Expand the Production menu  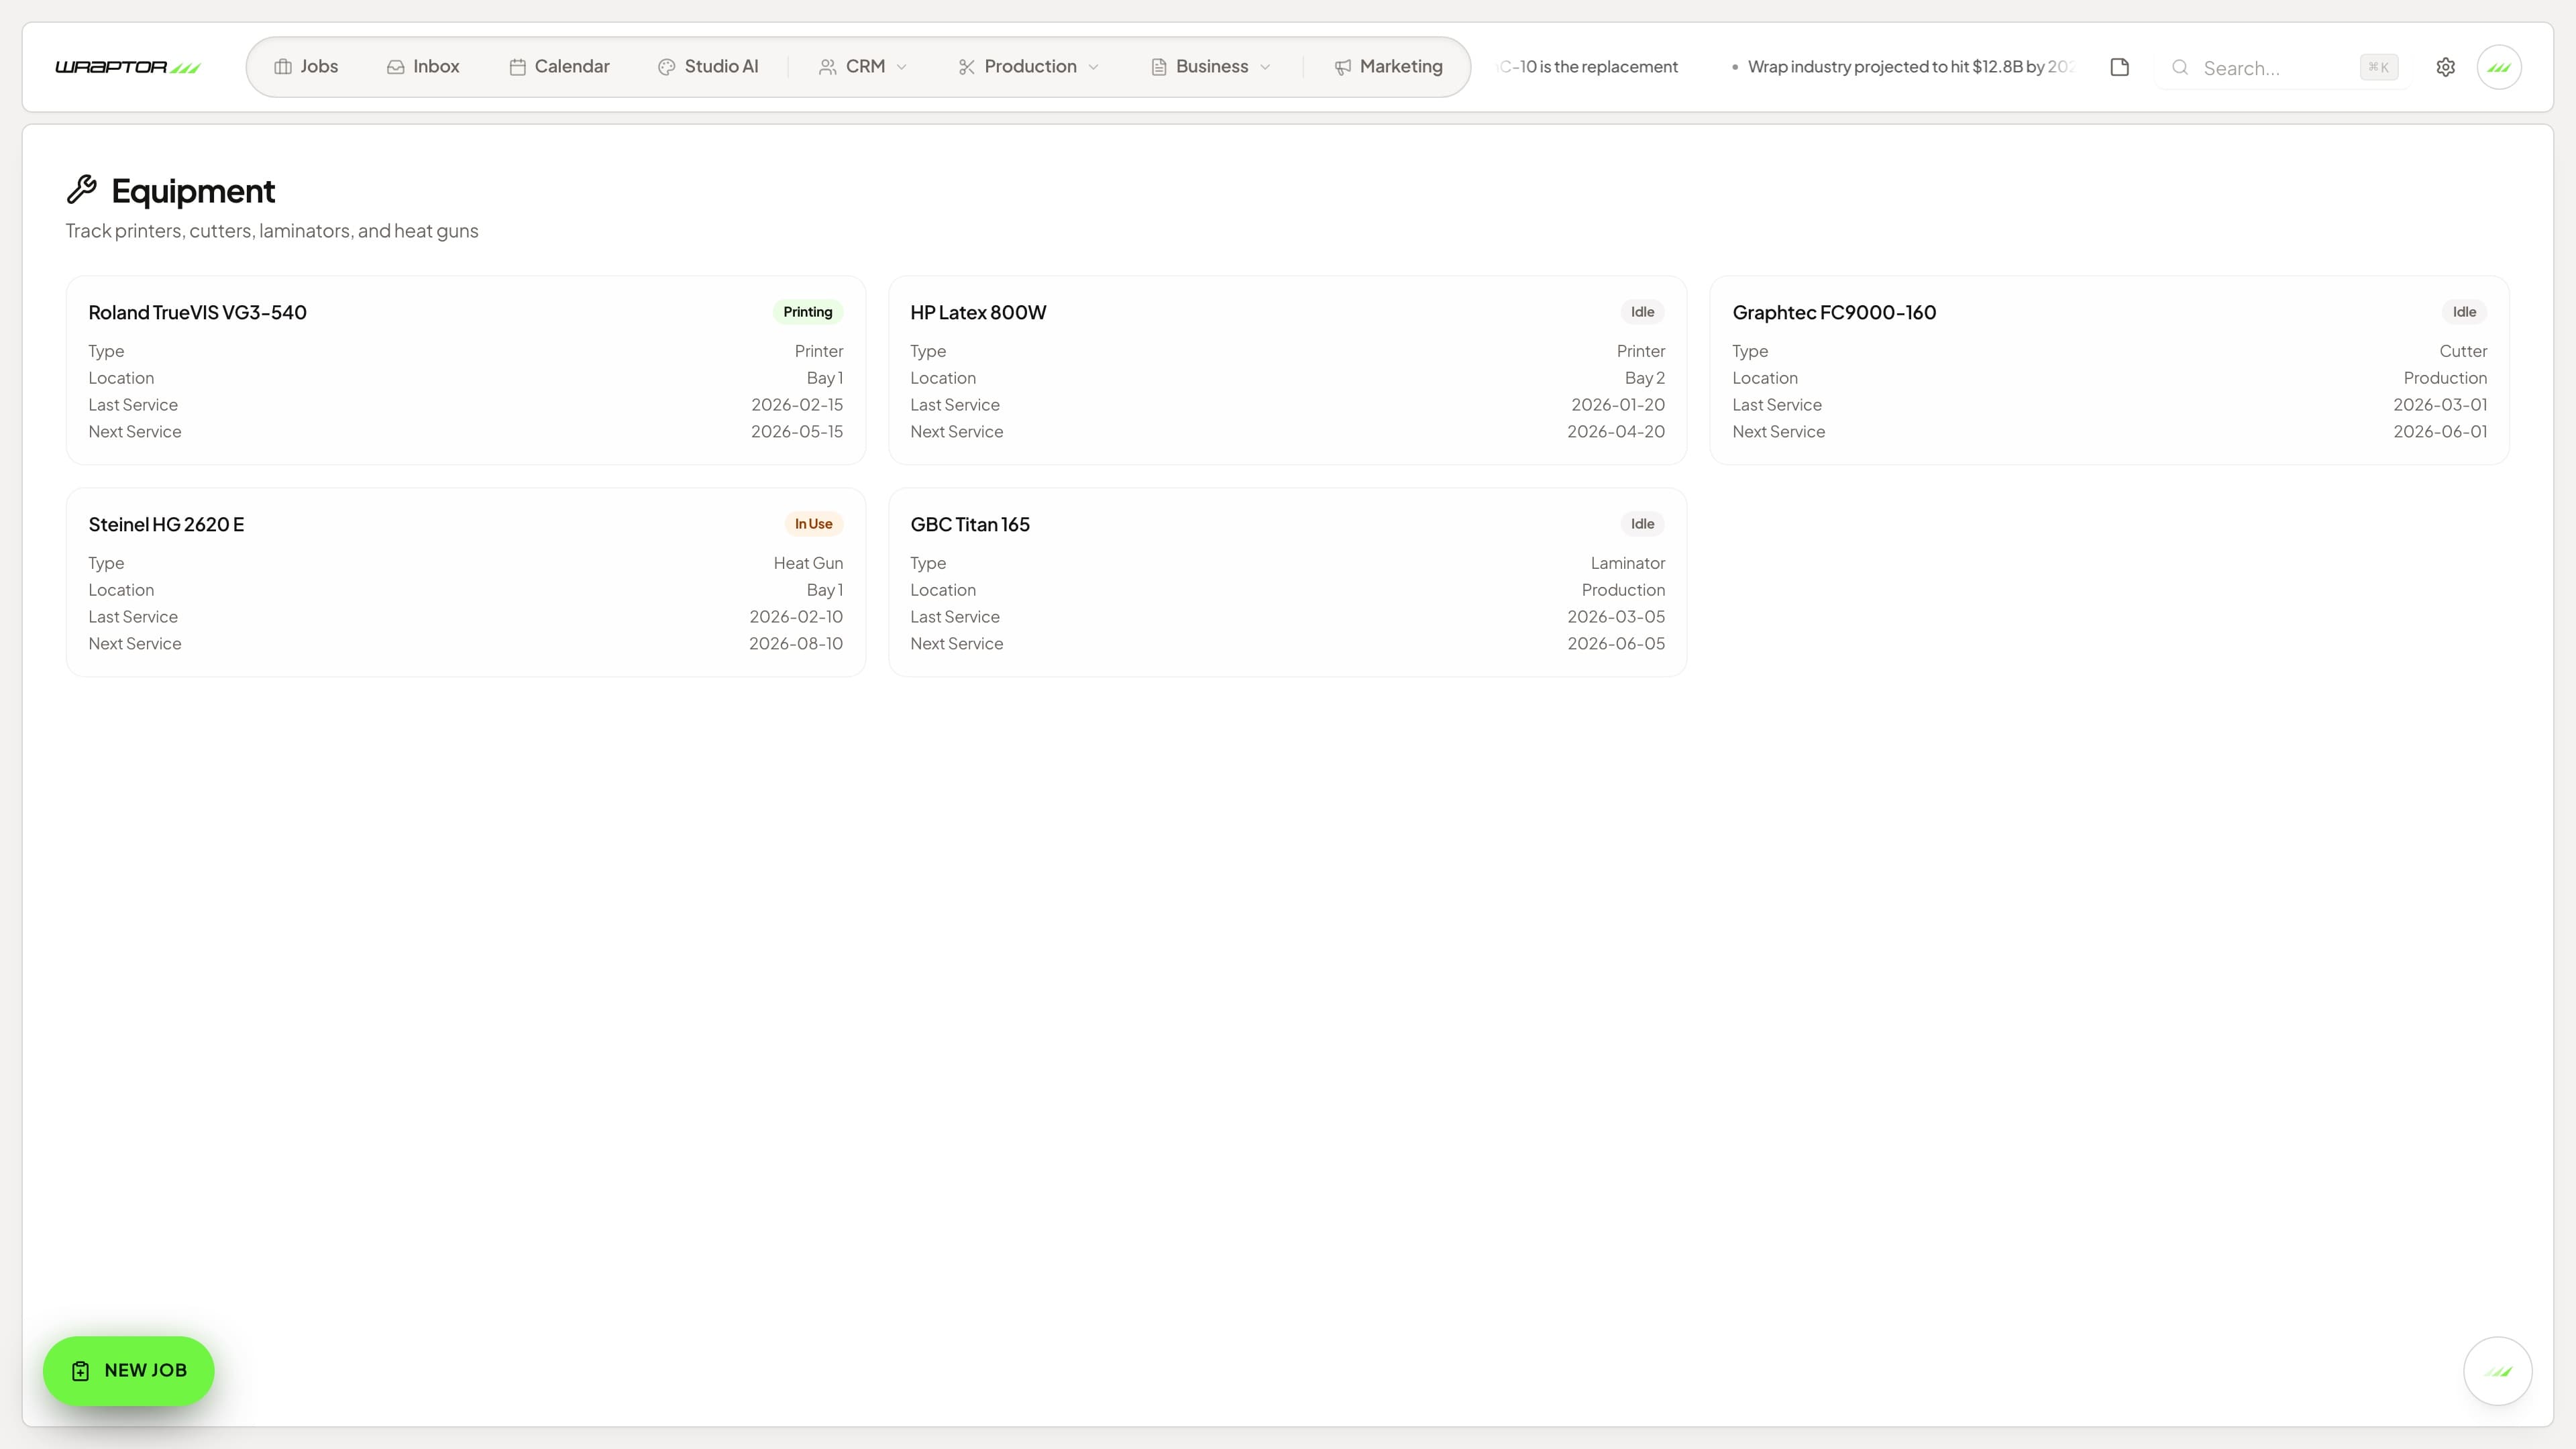(1028, 67)
